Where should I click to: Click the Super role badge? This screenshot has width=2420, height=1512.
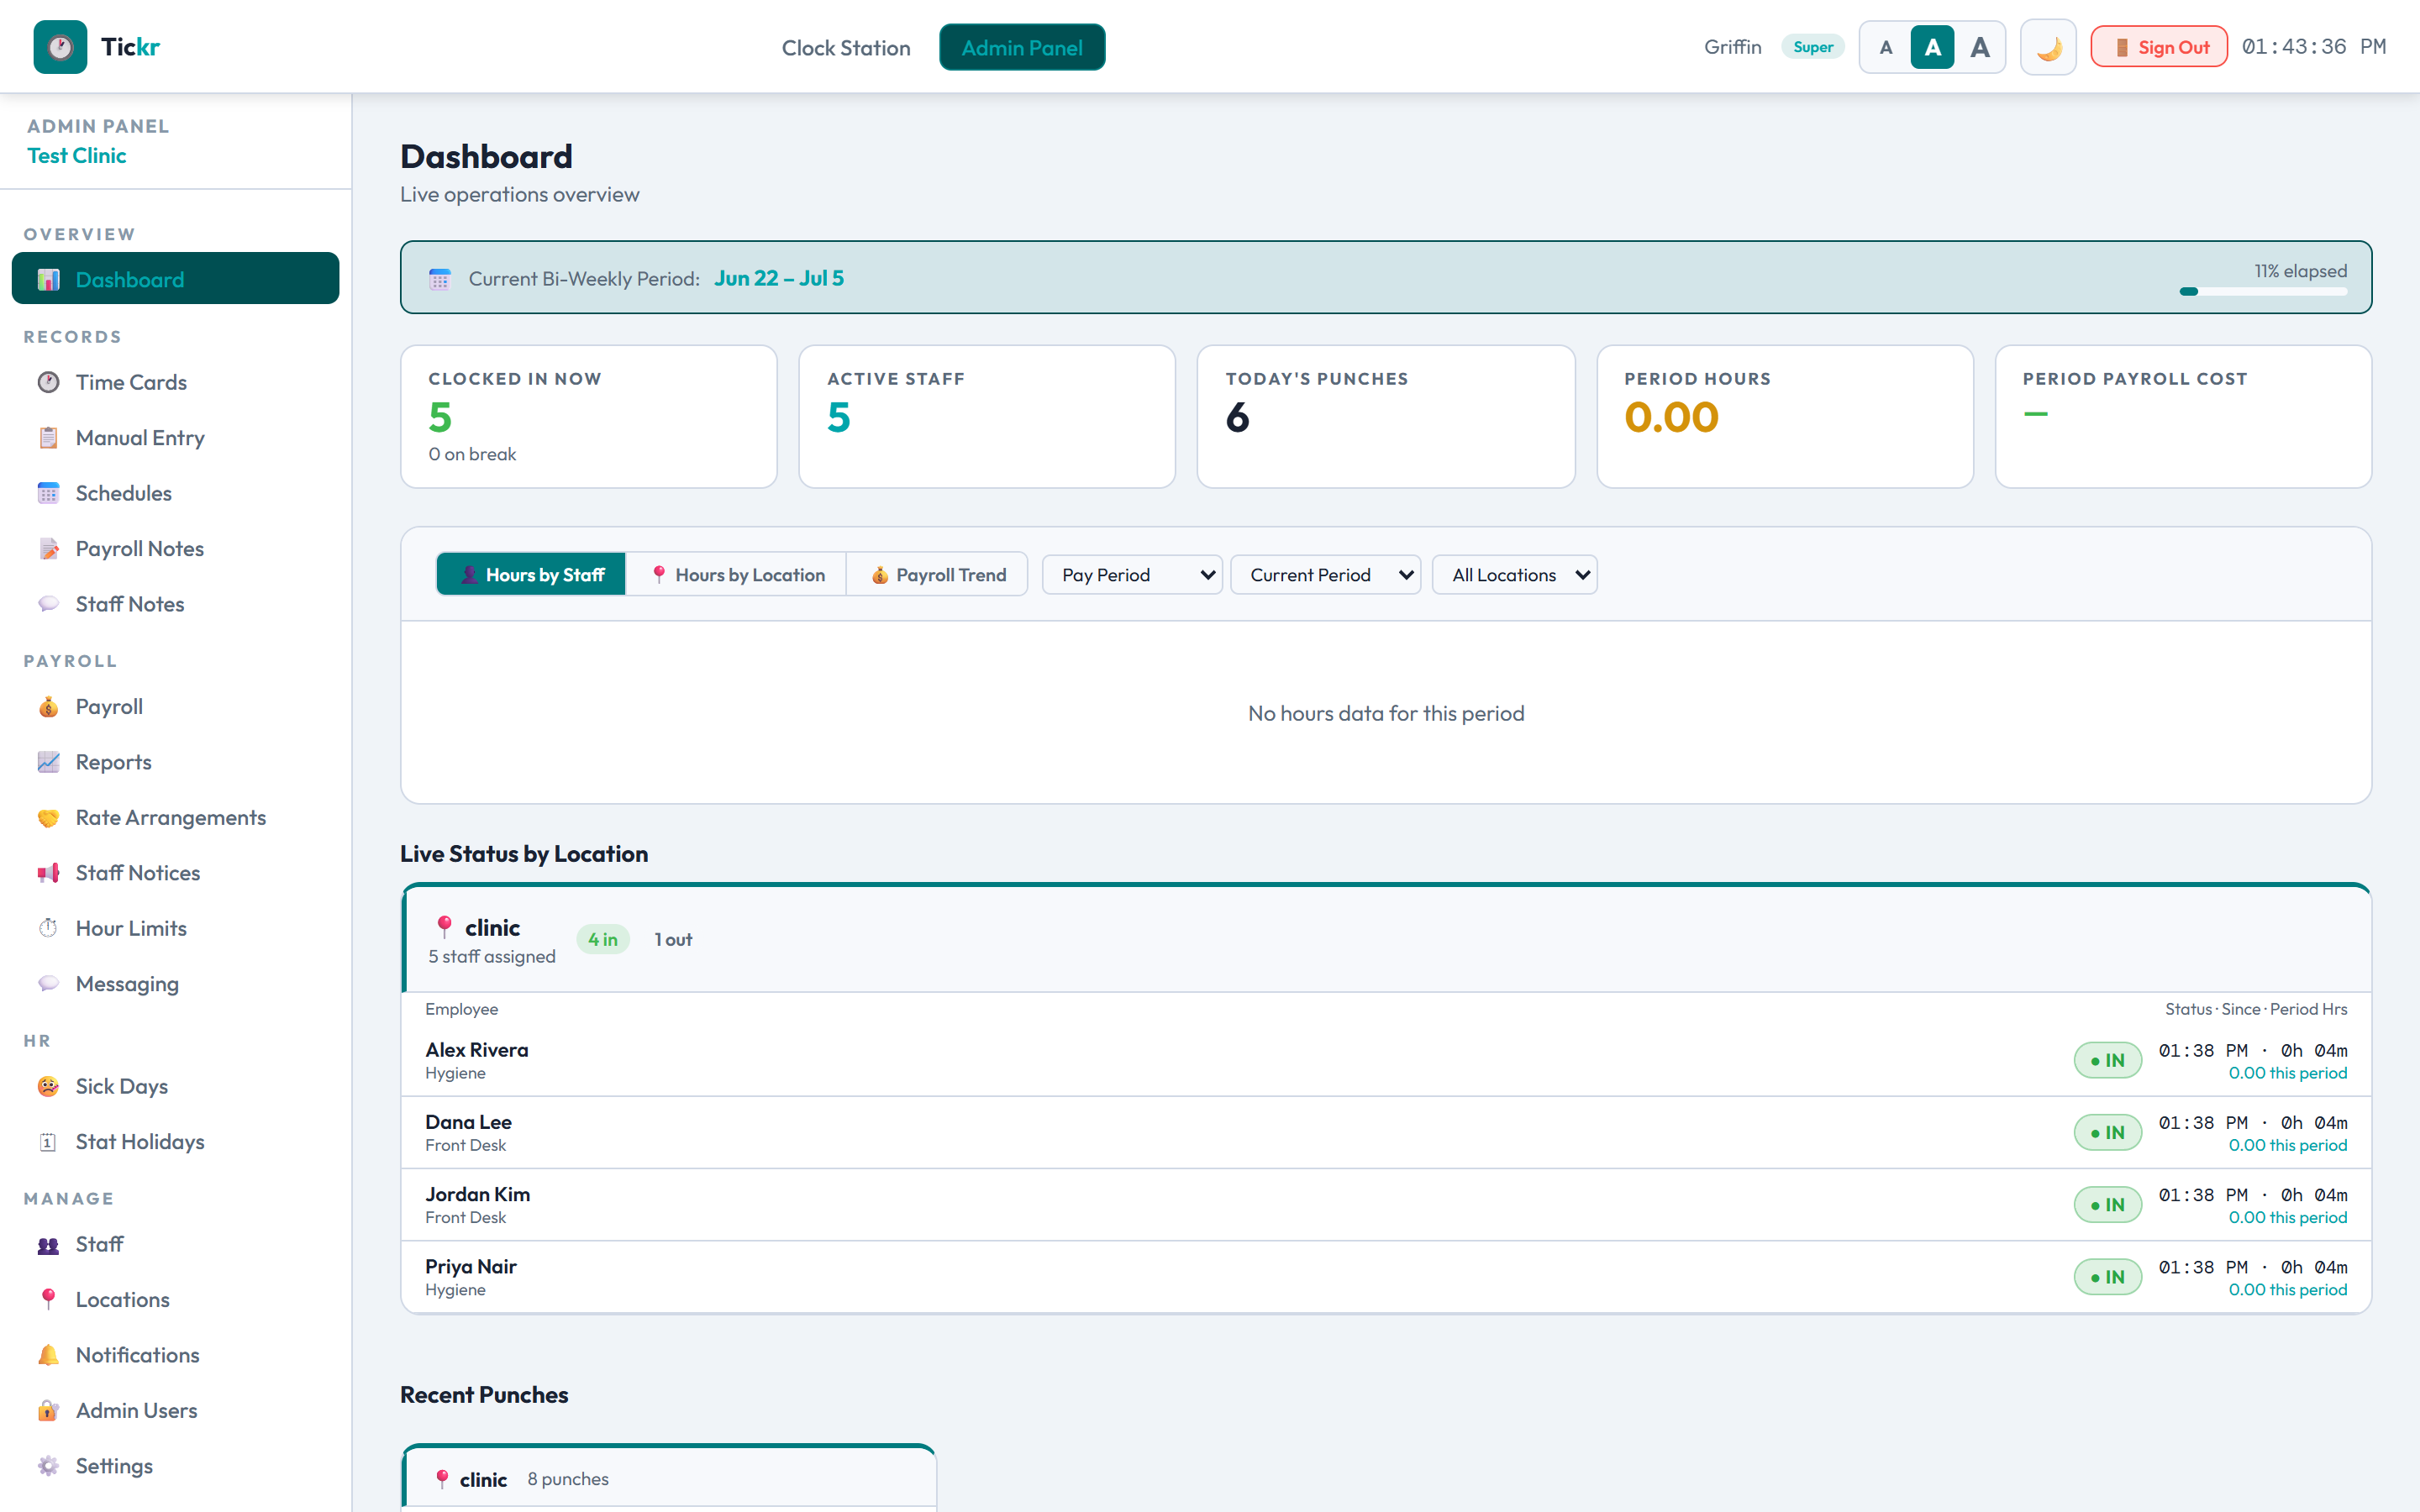pos(1813,47)
